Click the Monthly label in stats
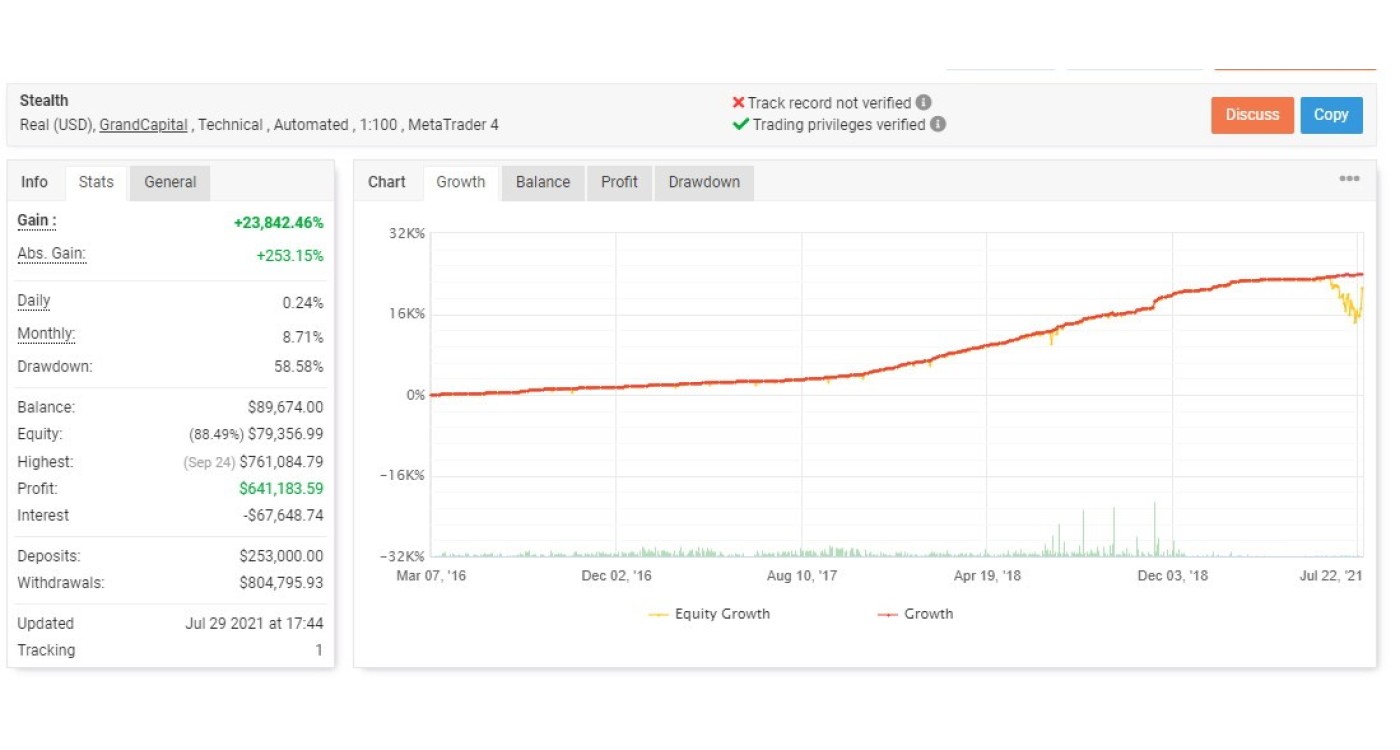1400x750 pixels. coord(46,335)
